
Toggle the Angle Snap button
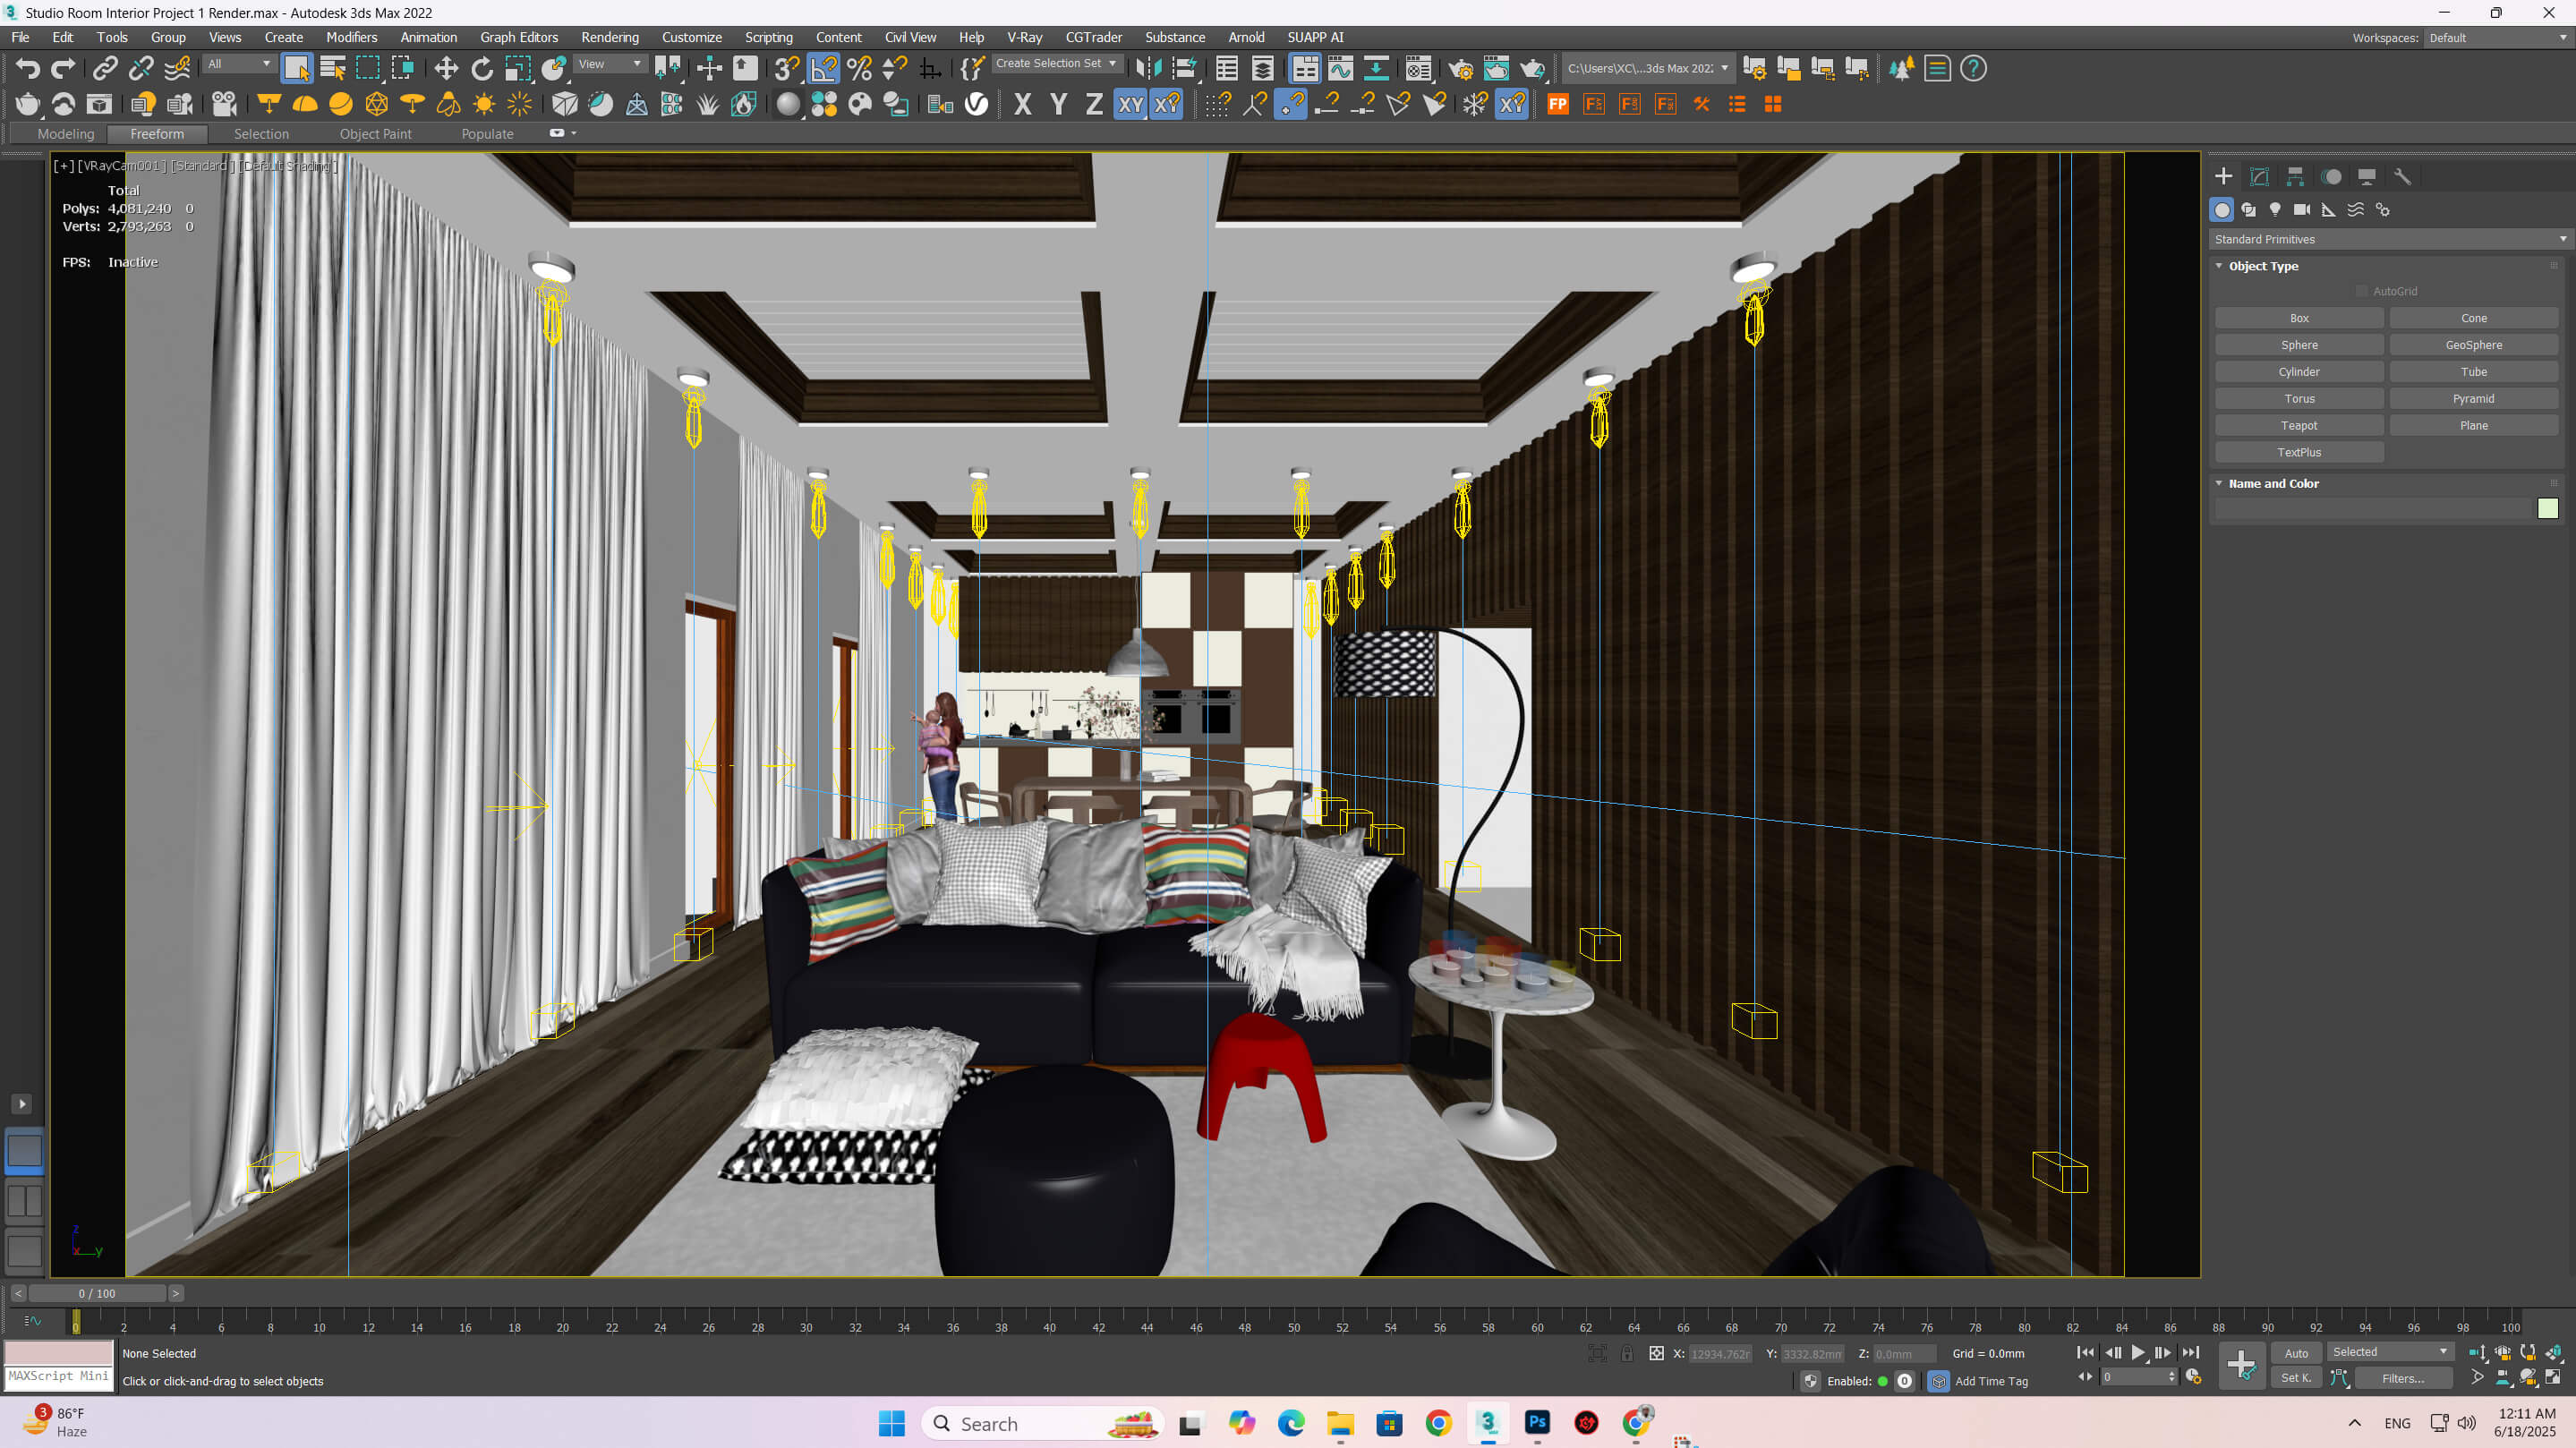(x=823, y=69)
